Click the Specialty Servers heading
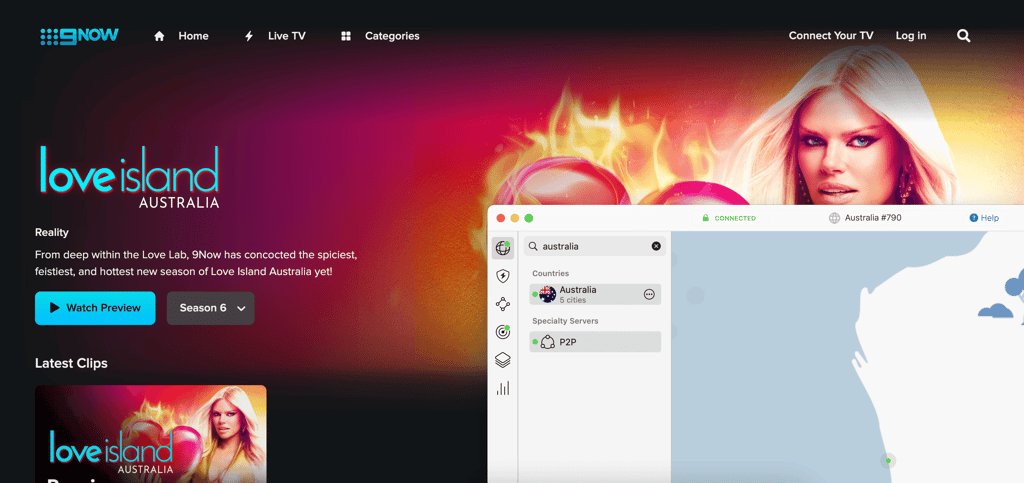 pyautogui.click(x=566, y=321)
